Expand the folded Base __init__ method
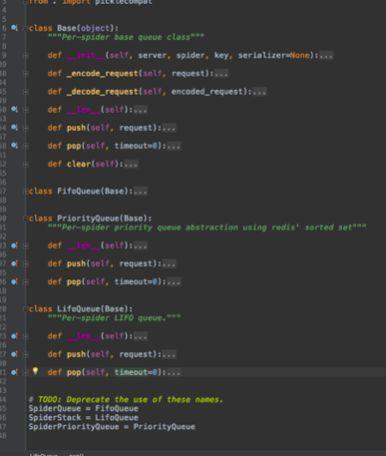 point(26,55)
